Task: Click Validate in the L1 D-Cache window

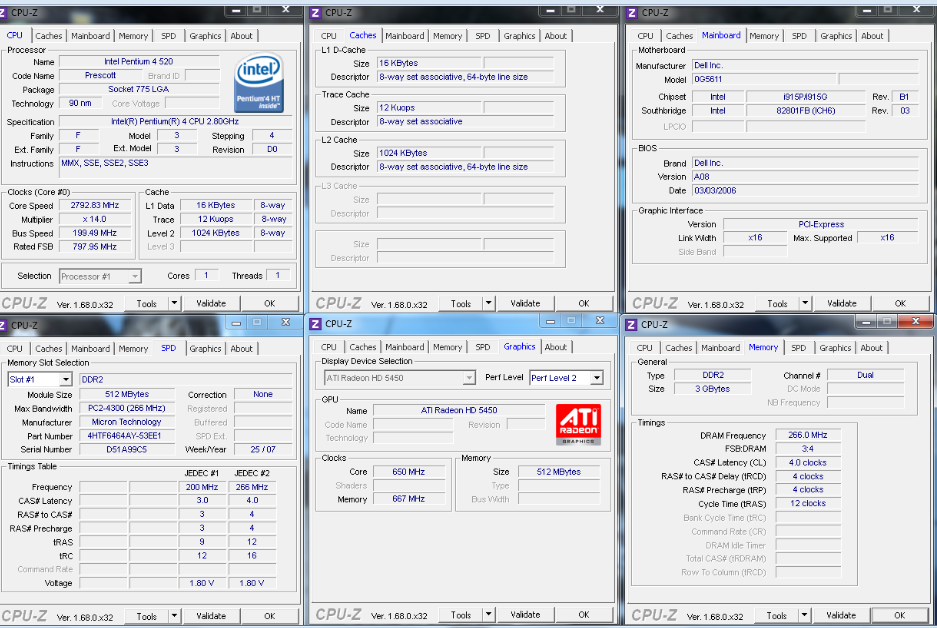Action: (x=525, y=303)
